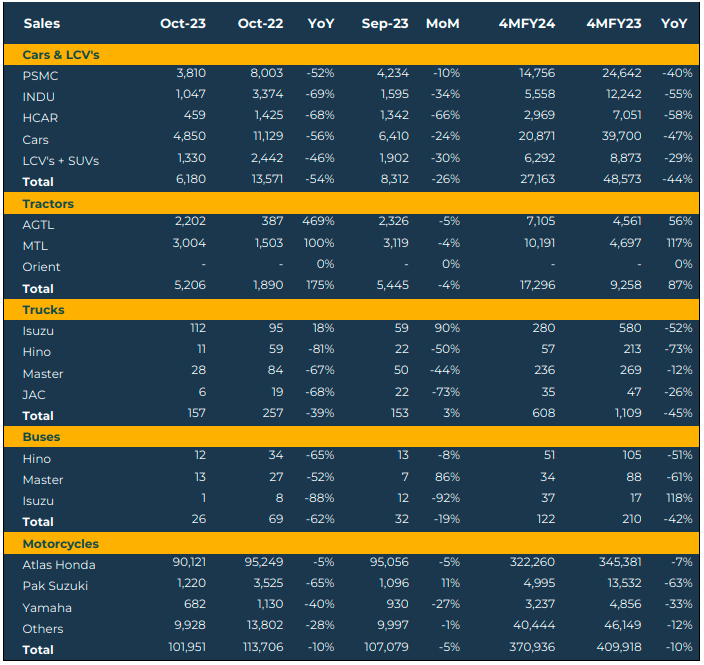Click Buses Isuzu YoY value 118%
704x665 pixels.
[679, 498]
